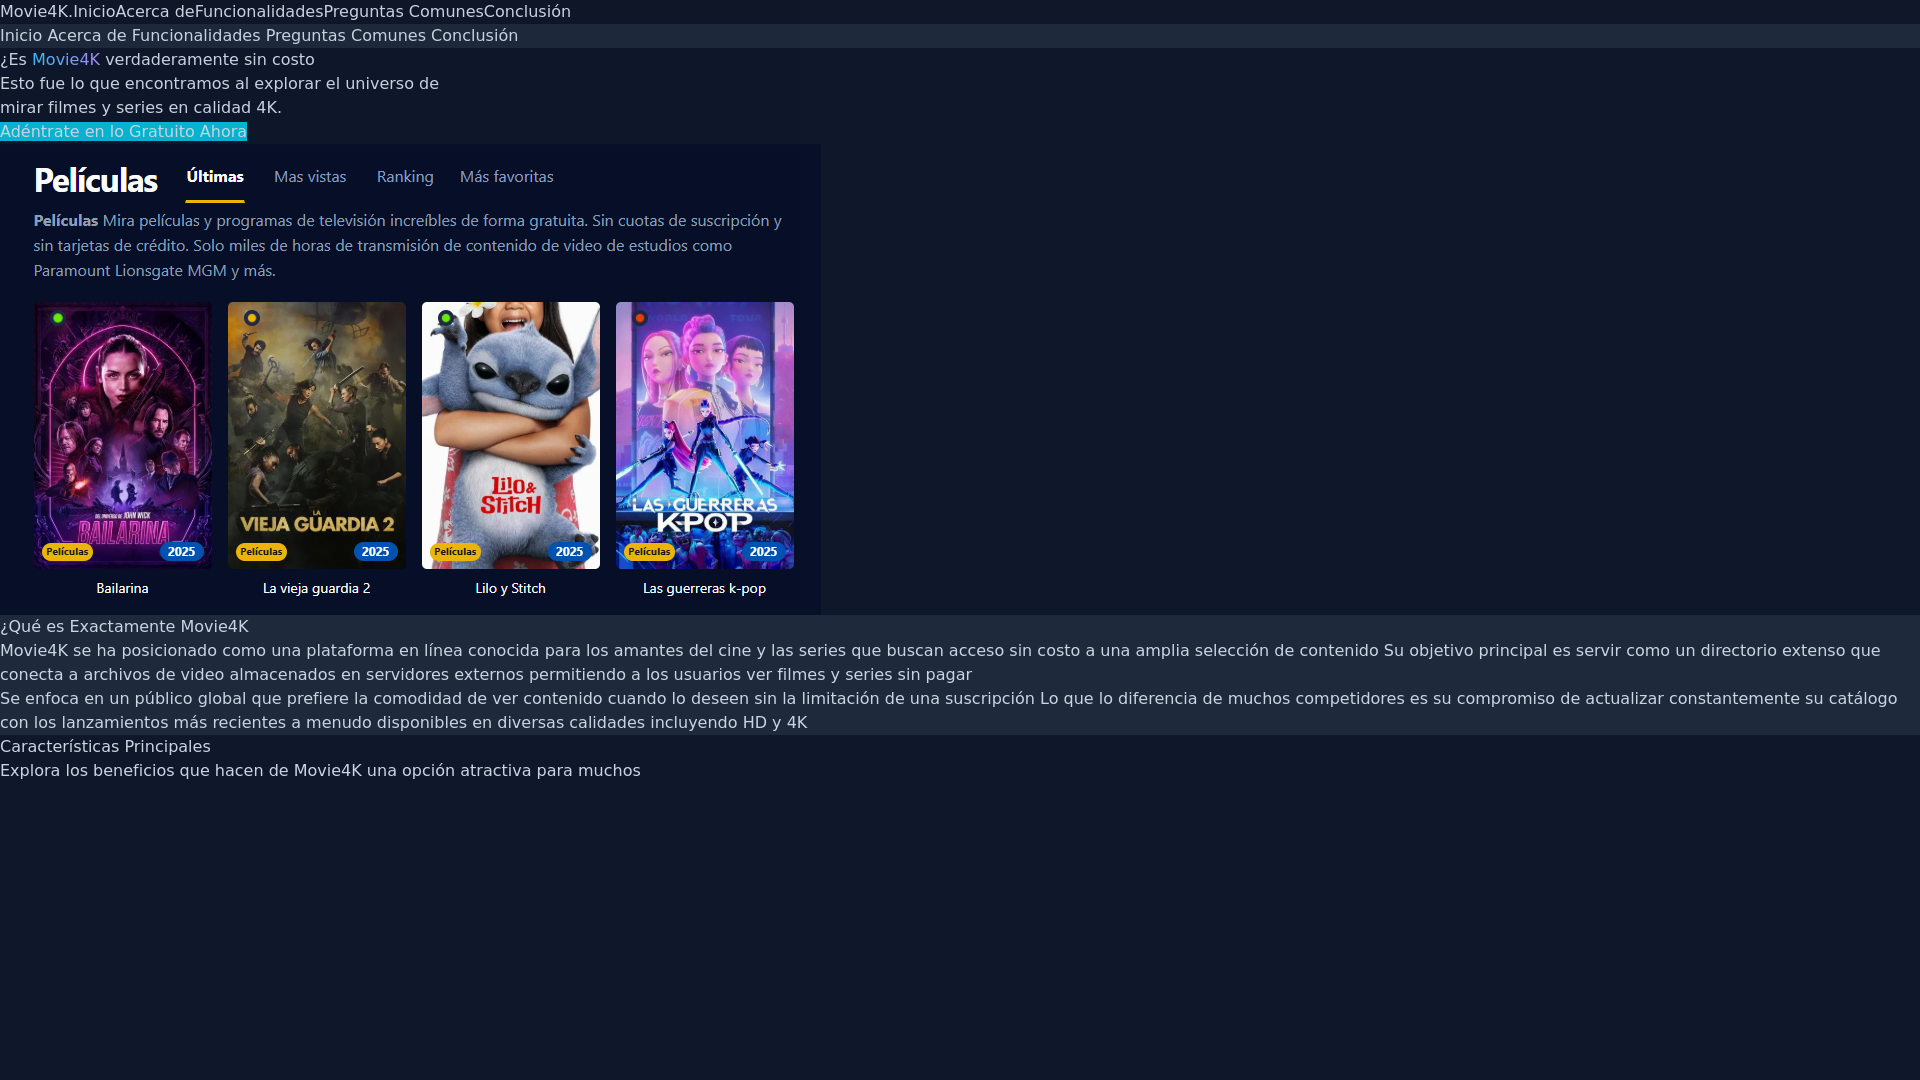The width and height of the screenshot is (1920, 1080).
Task: Select Acerca de in the second navigation row
Action: tap(87, 36)
